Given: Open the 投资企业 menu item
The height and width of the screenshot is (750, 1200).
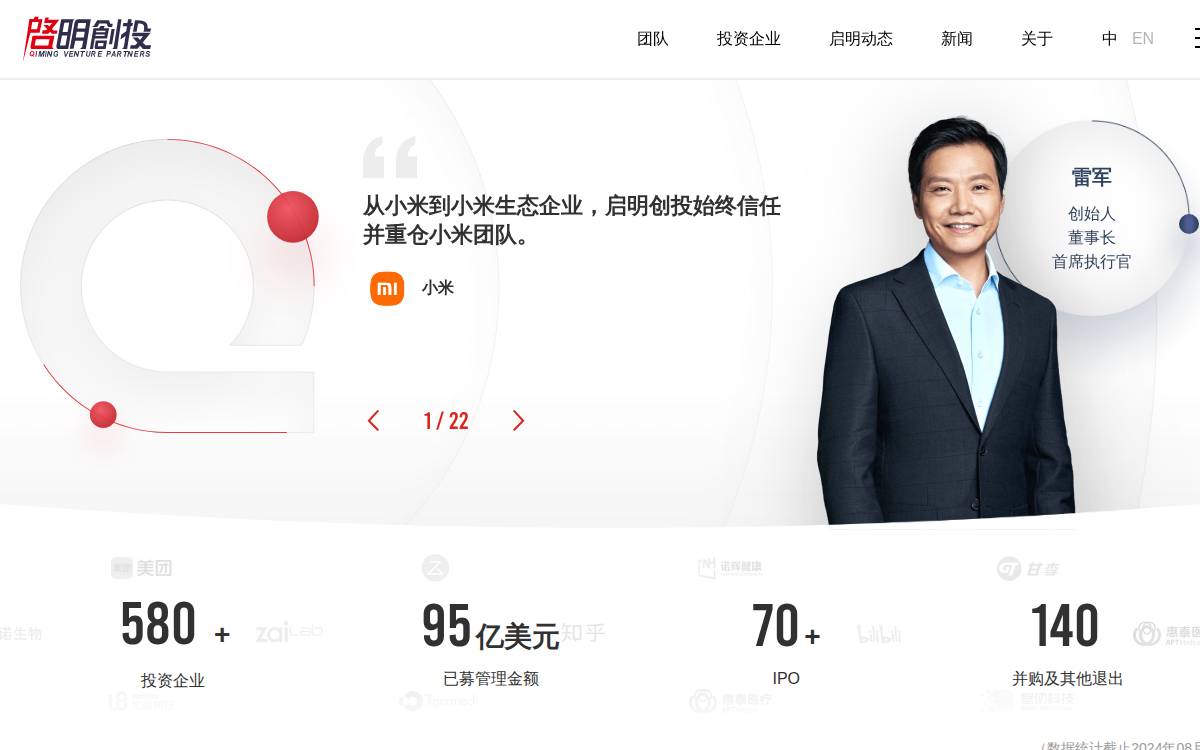Looking at the screenshot, I should pyautogui.click(x=749, y=39).
